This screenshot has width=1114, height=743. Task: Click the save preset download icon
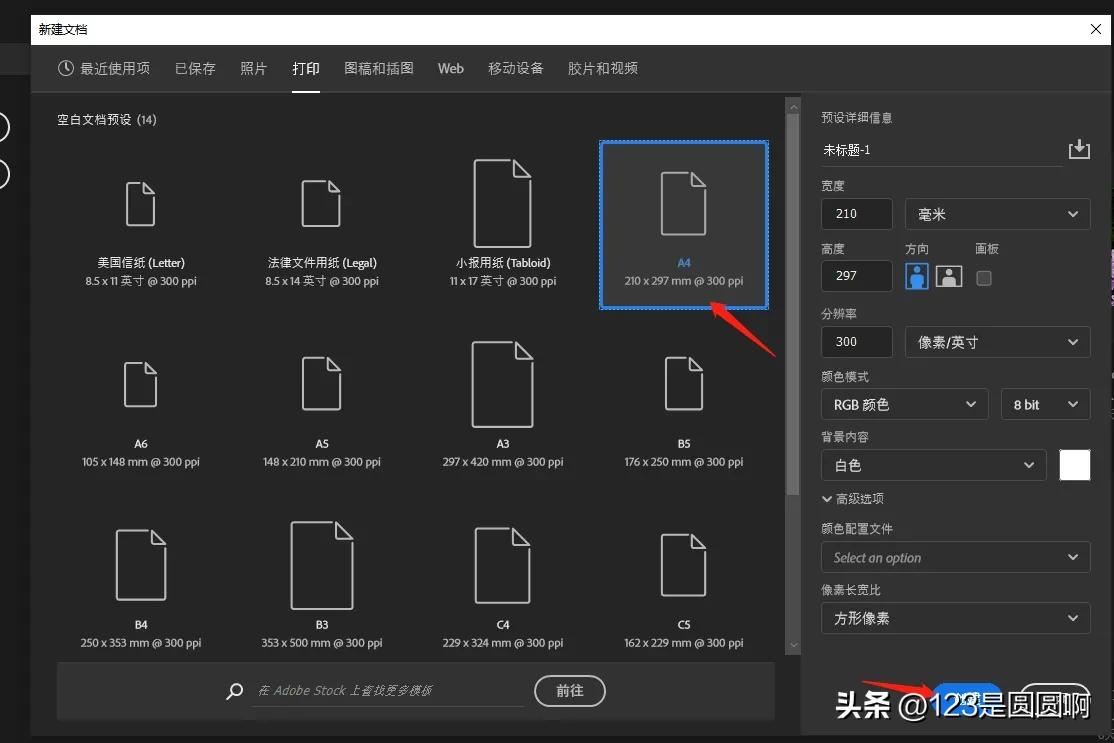coord(1079,149)
